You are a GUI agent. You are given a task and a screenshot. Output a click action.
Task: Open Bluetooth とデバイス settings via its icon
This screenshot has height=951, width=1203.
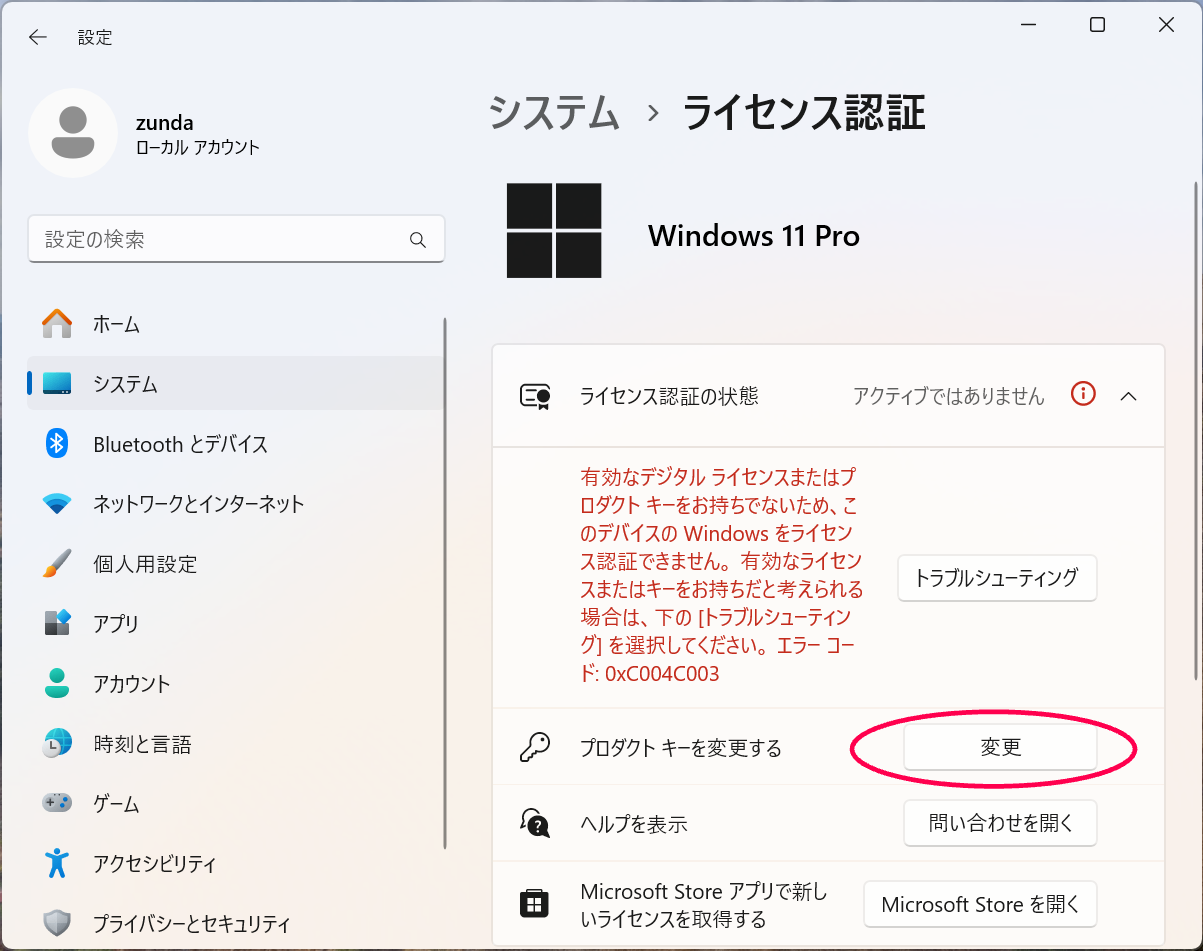(57, 444)
